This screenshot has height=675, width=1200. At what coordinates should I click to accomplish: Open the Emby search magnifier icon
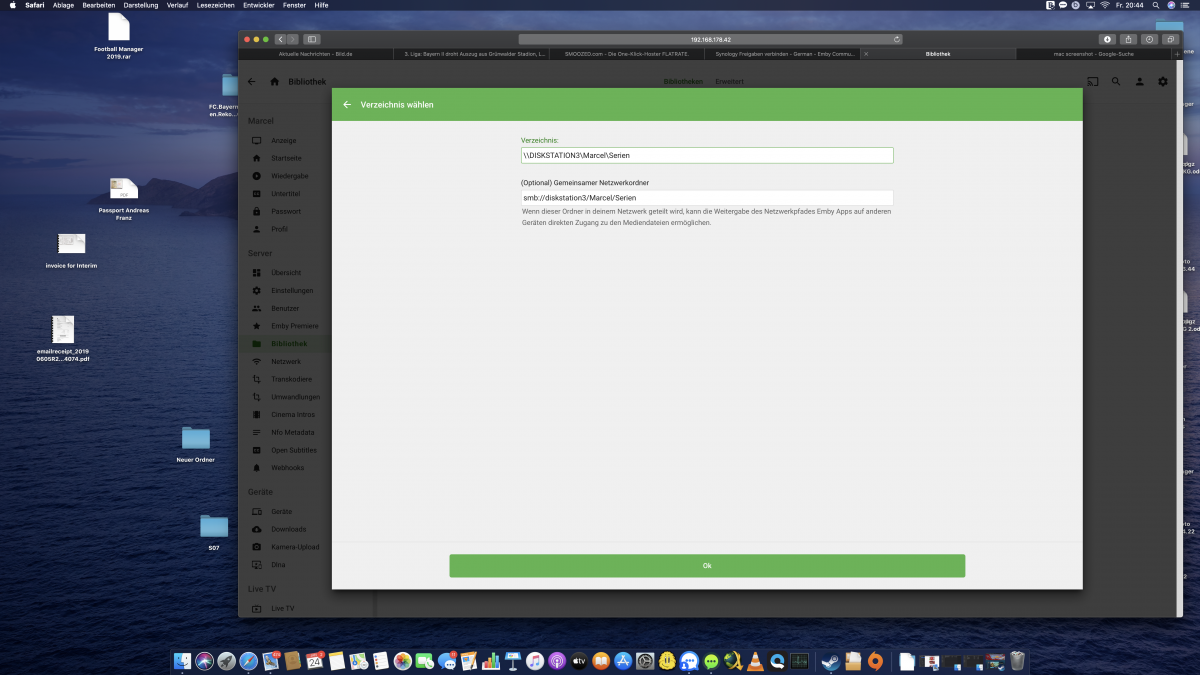point(1116,82)
